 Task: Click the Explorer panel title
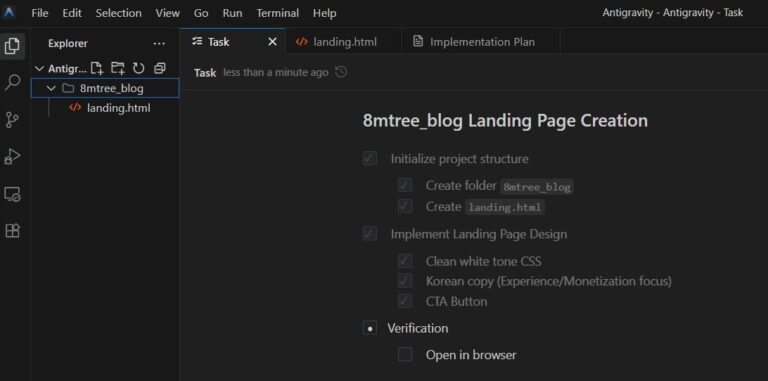point(68,44)
